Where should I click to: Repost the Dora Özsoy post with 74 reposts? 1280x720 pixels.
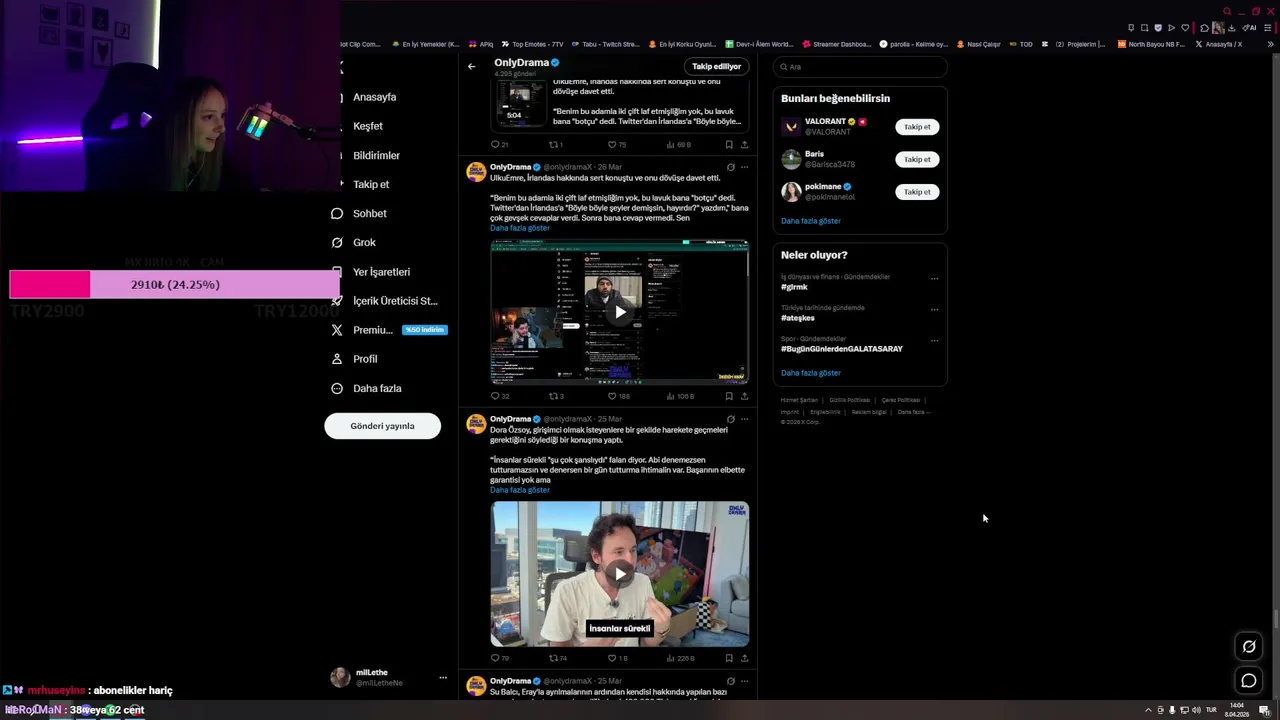pos(558,658)
